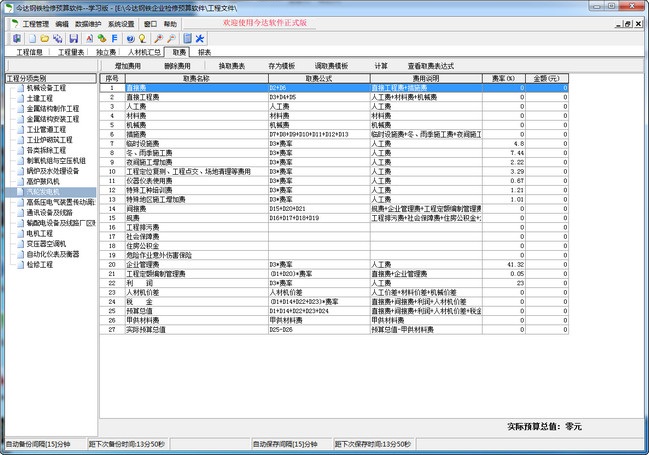Image resolution: width=649 pixels, height=455 pixels.
Task: Click document icon beside 机械设备工程
Action: tap(20, 88)
